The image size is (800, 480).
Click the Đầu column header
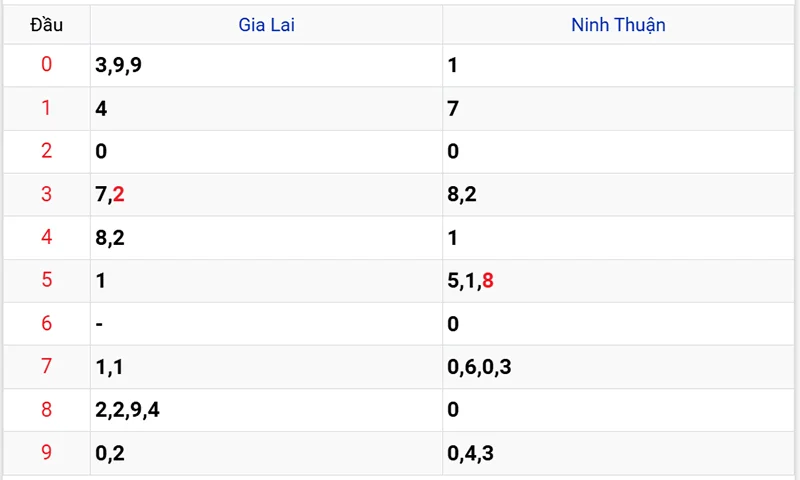[x=46, y=25]
